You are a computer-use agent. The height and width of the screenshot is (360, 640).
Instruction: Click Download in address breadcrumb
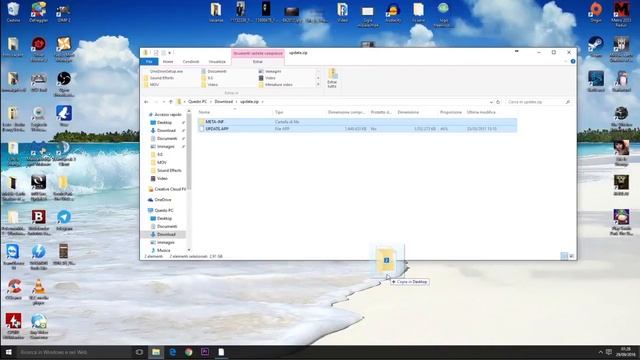223,102
